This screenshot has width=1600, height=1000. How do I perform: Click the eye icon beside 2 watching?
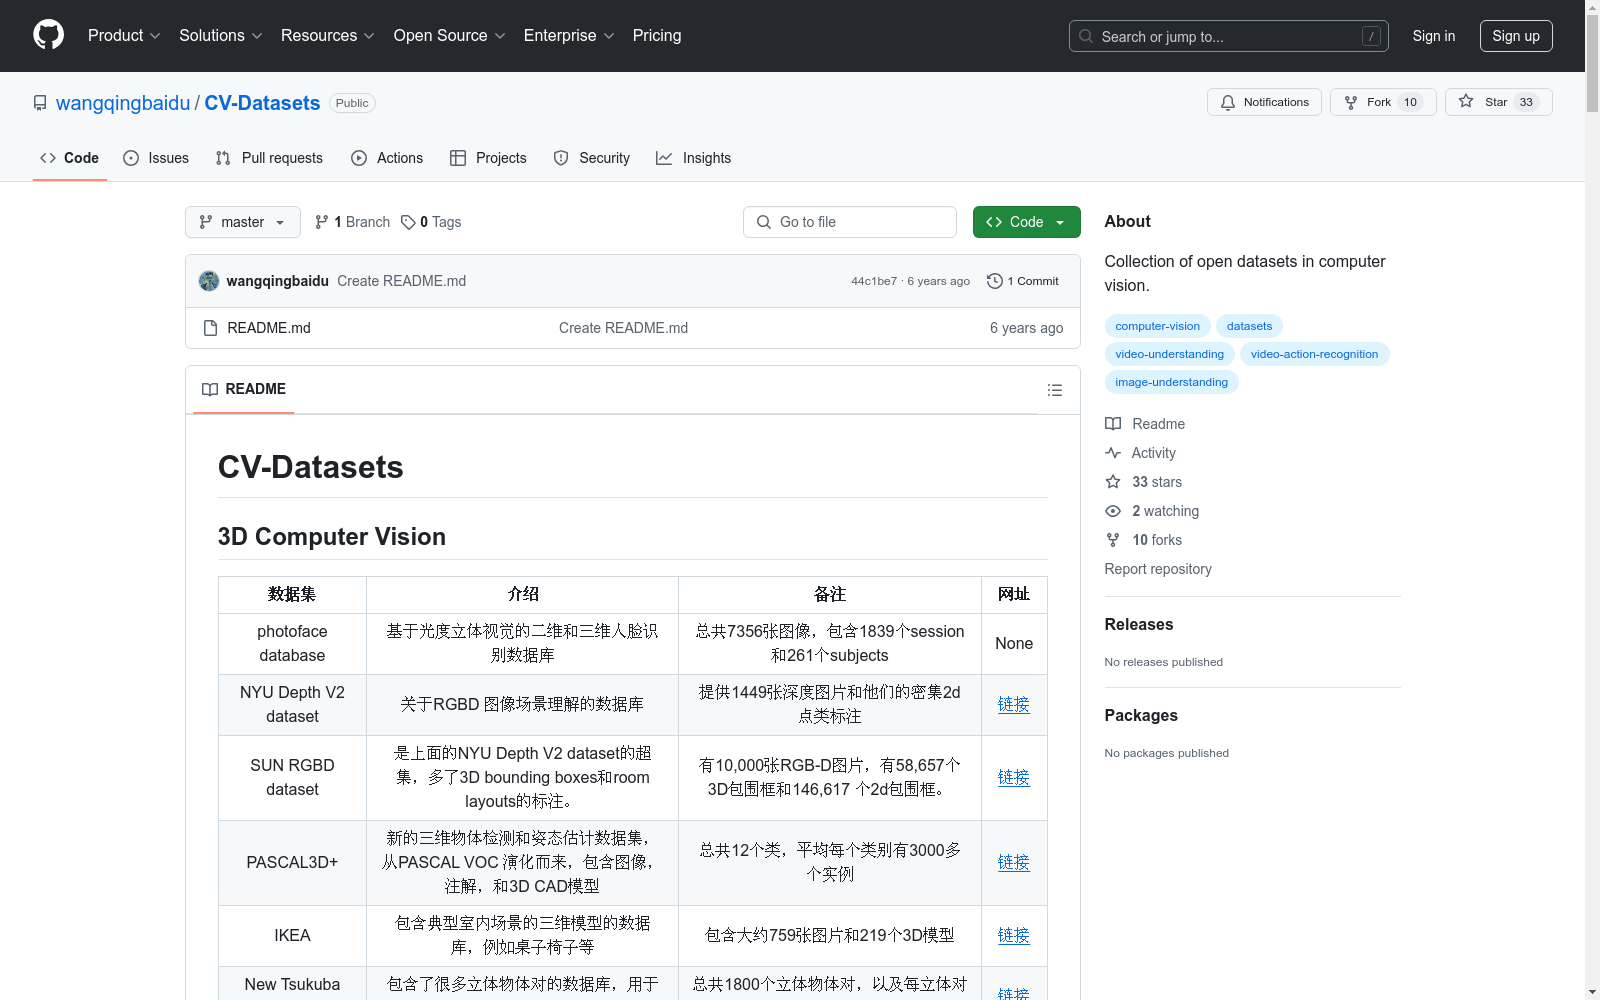[1113, 511]
